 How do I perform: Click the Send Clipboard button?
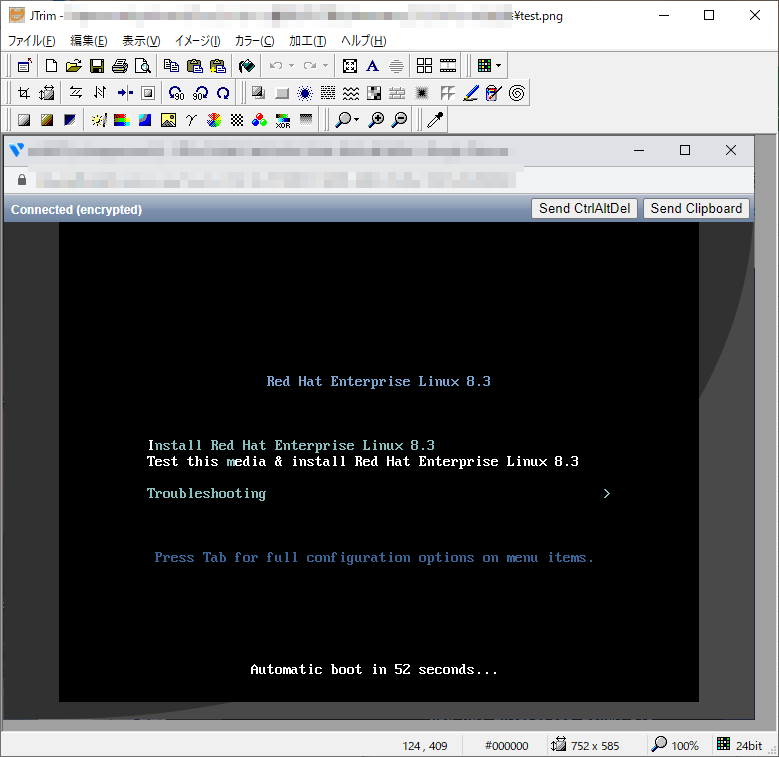click(696, 209)
